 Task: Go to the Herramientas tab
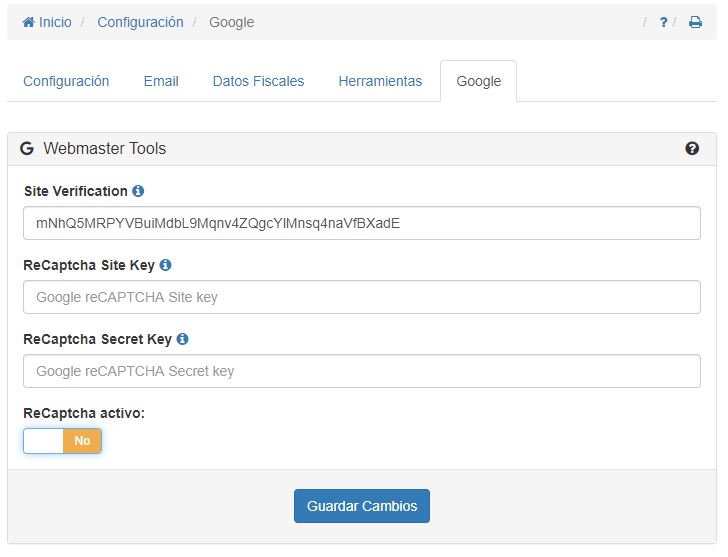(x=380, y=81)
